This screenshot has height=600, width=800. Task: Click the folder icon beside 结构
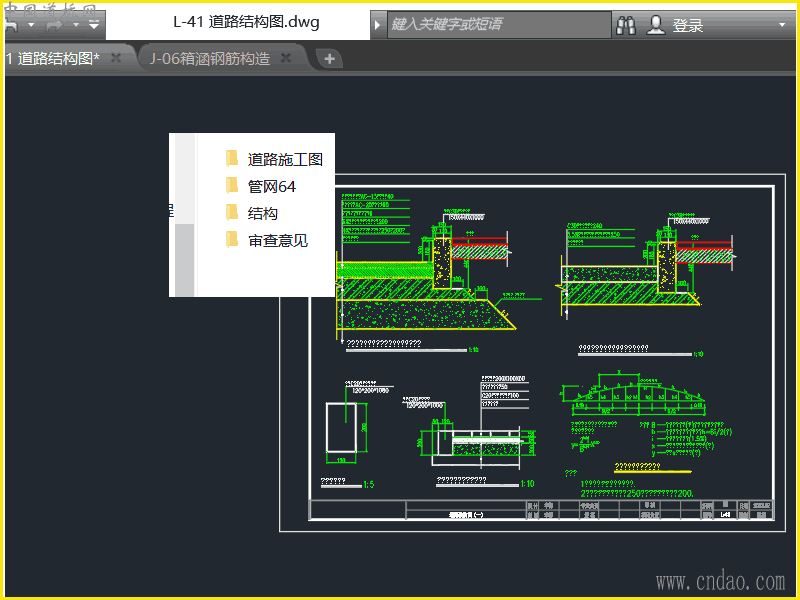click(x=232, y=213)
